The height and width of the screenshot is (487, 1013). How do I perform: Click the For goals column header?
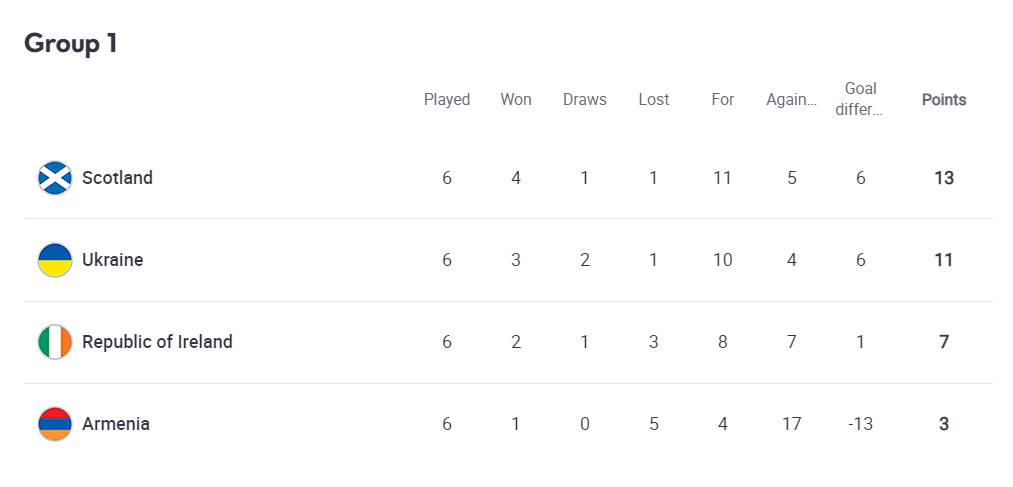(x=723, y=100)
